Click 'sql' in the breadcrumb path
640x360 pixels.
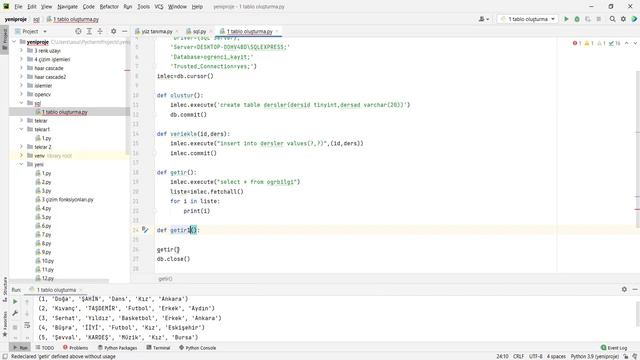click(x=36, y=19)
